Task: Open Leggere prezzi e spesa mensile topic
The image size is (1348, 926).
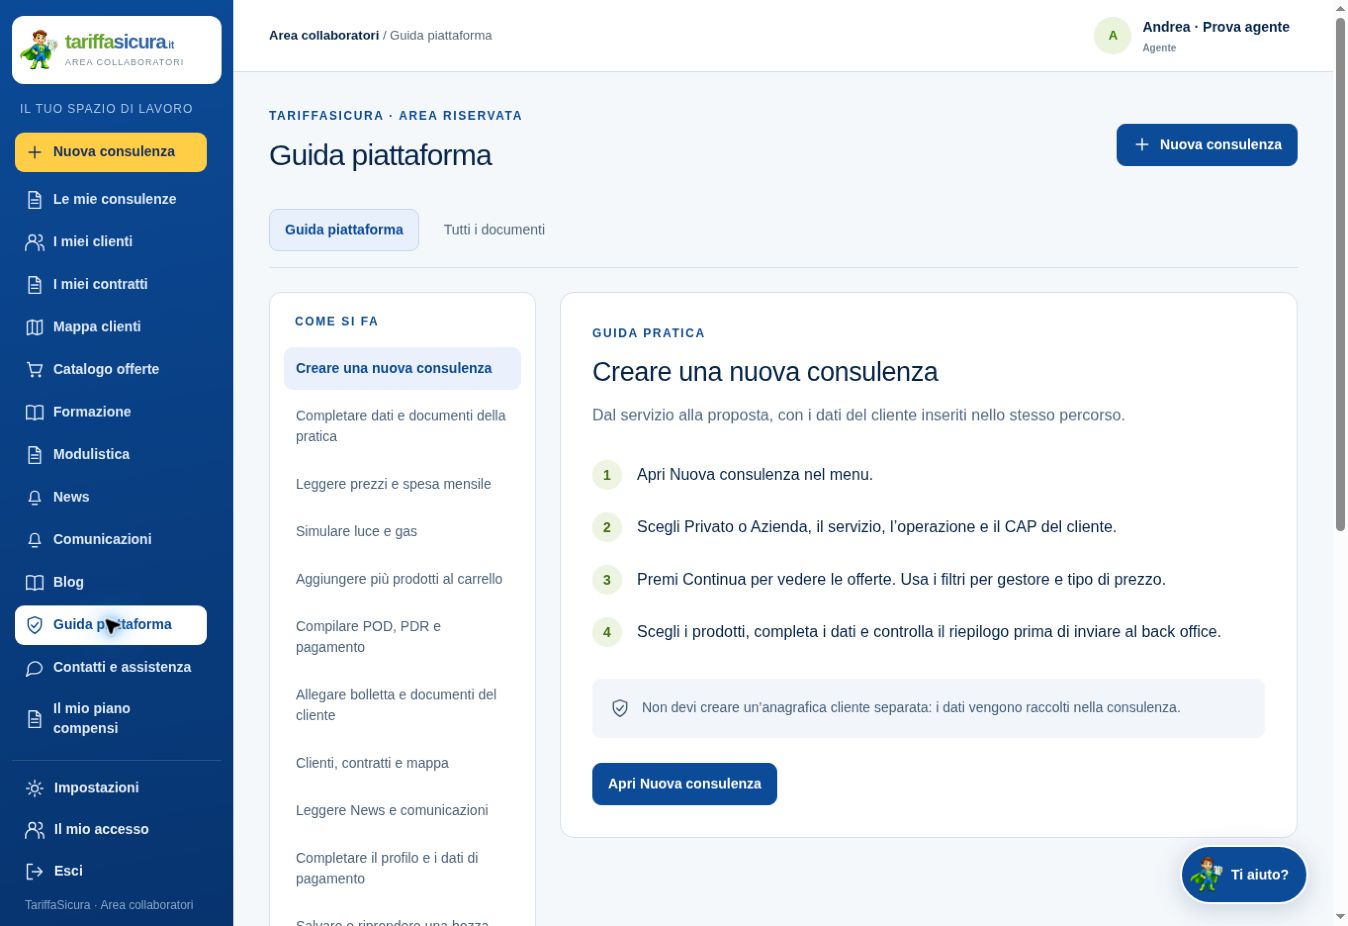Action: pyautogui.click(x=402, y=484)
